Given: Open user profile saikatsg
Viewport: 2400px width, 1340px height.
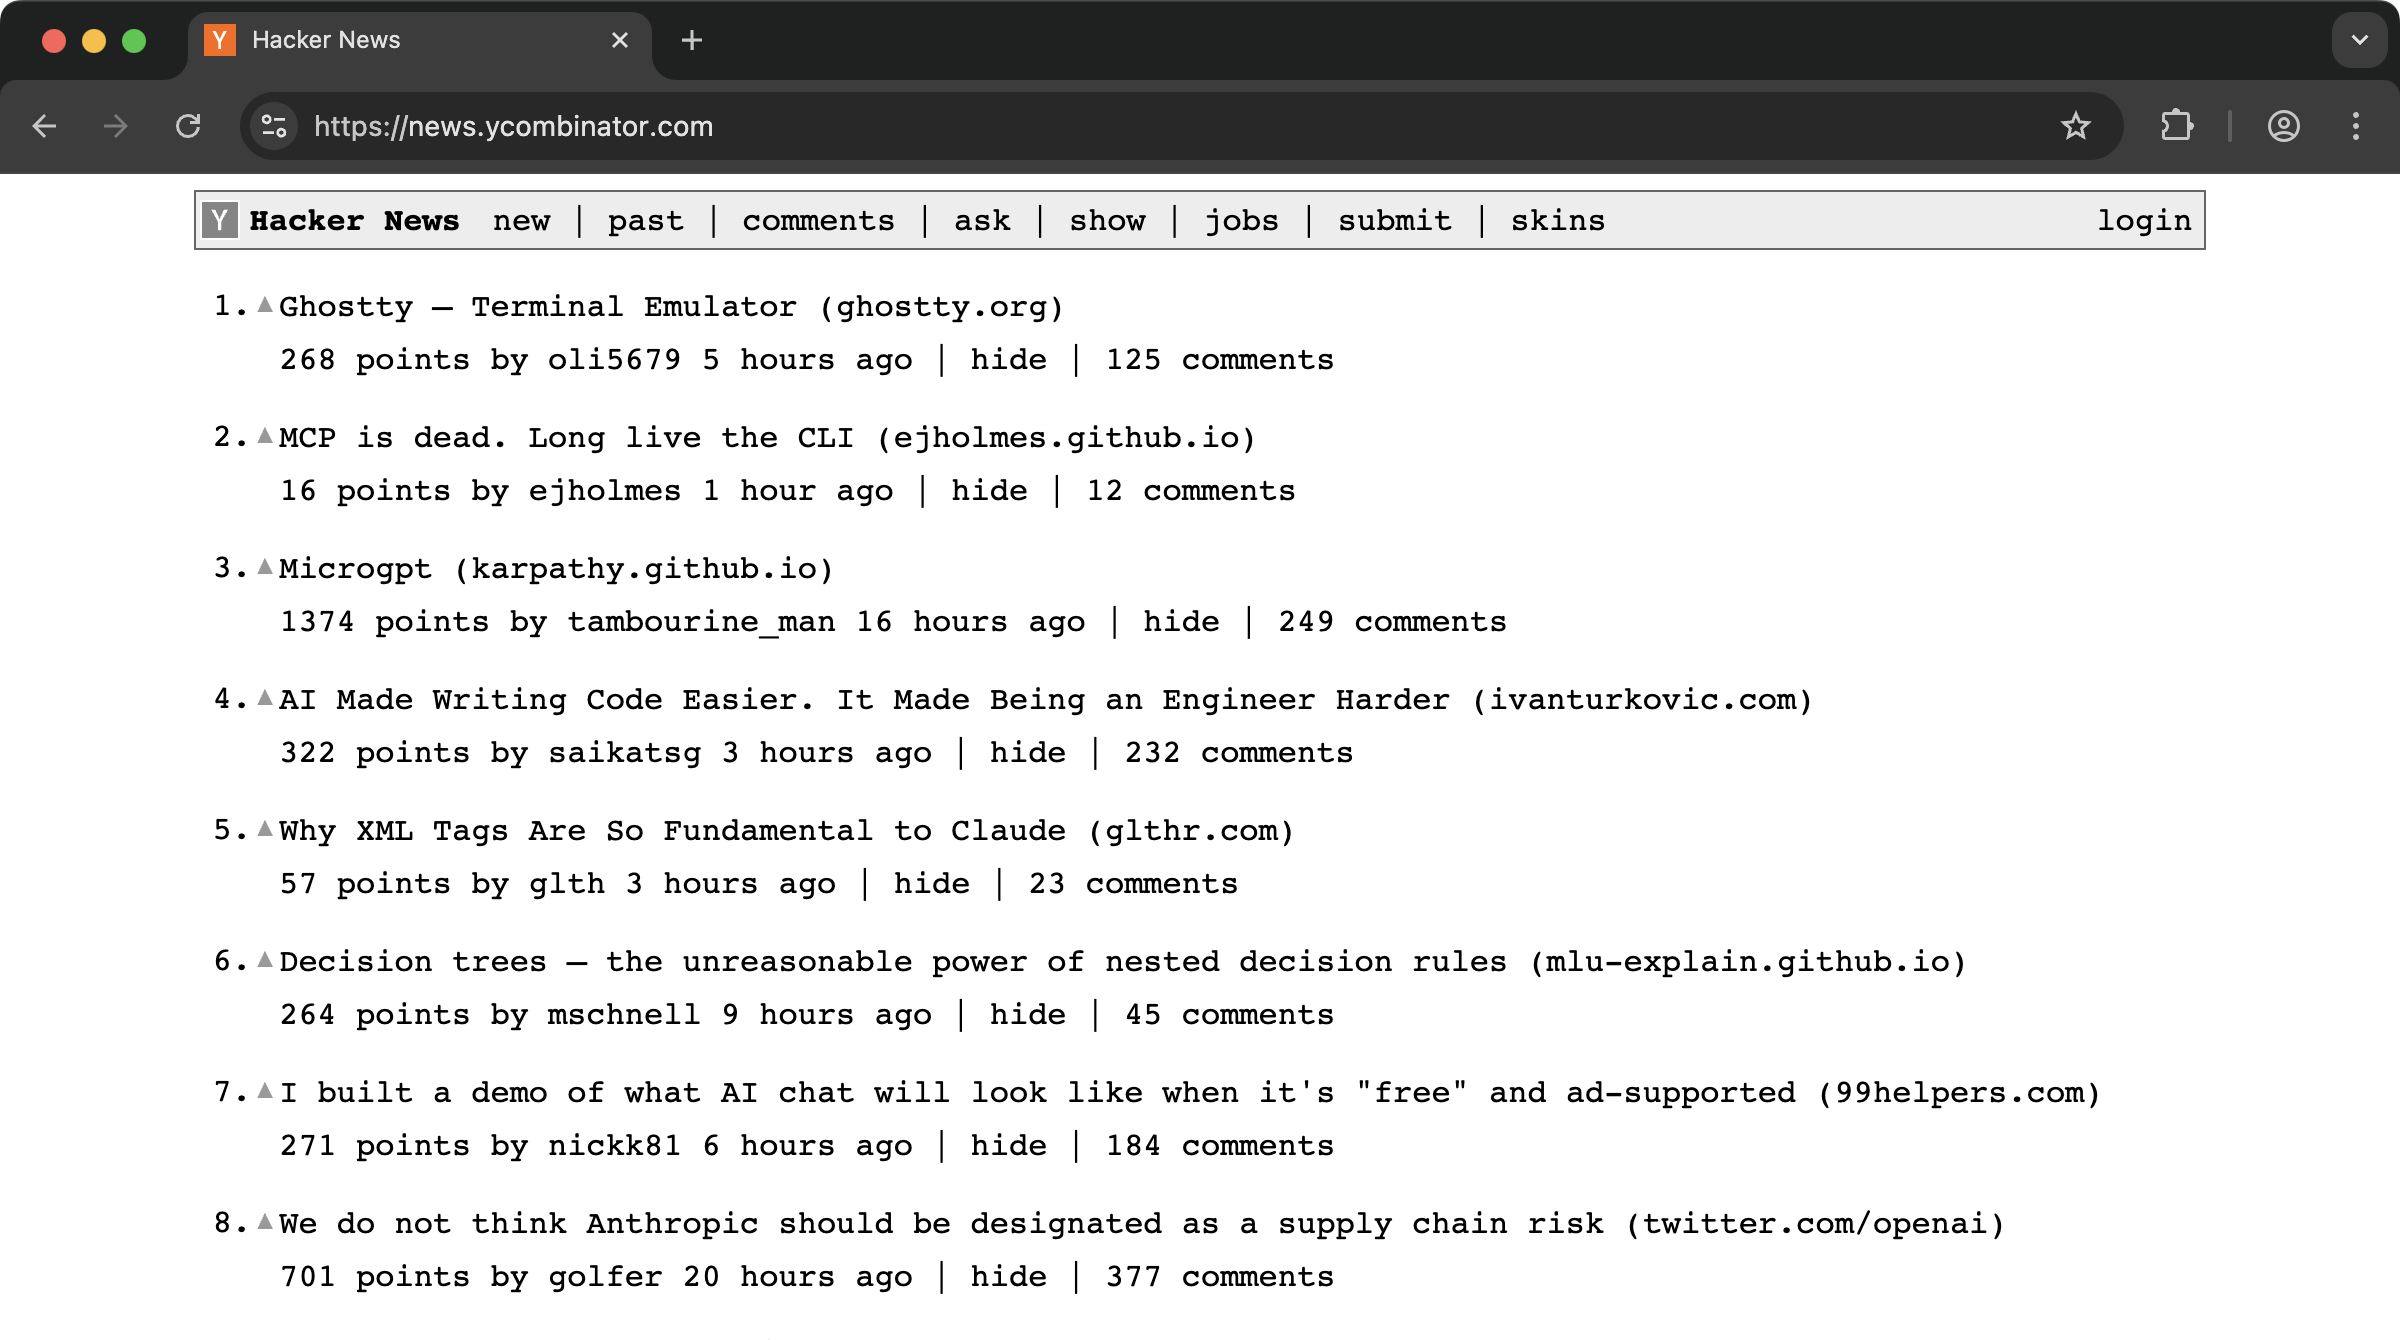Looking at the screenshot, I should point(624,753).
